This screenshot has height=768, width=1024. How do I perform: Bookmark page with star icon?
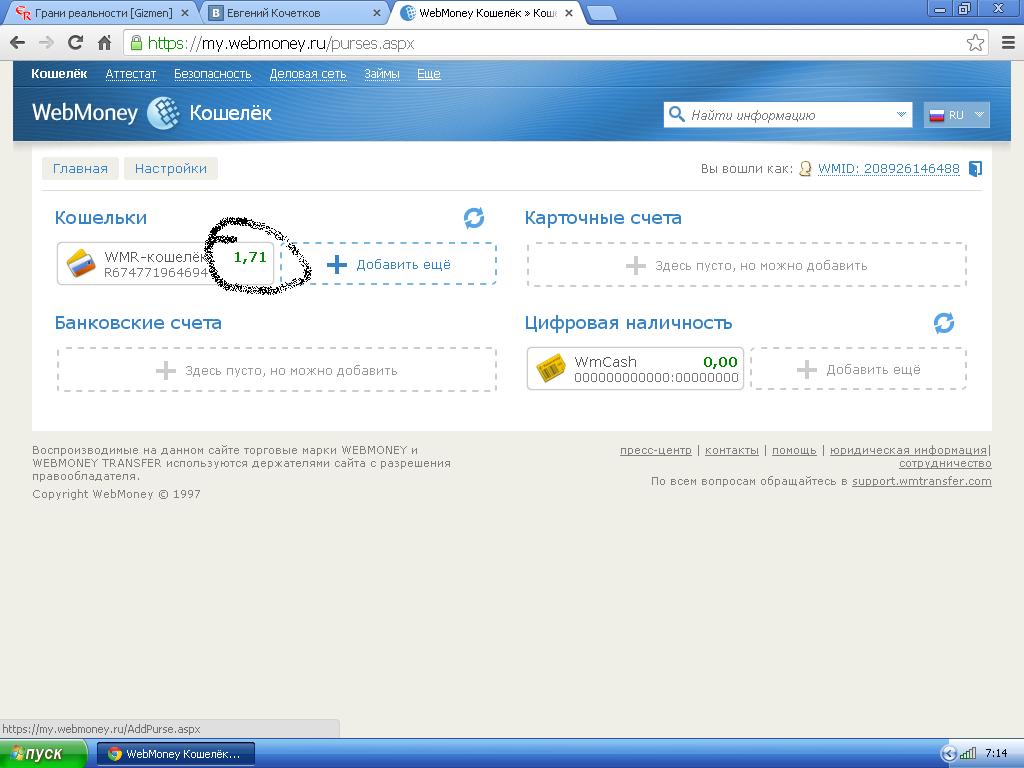point(975,43)
